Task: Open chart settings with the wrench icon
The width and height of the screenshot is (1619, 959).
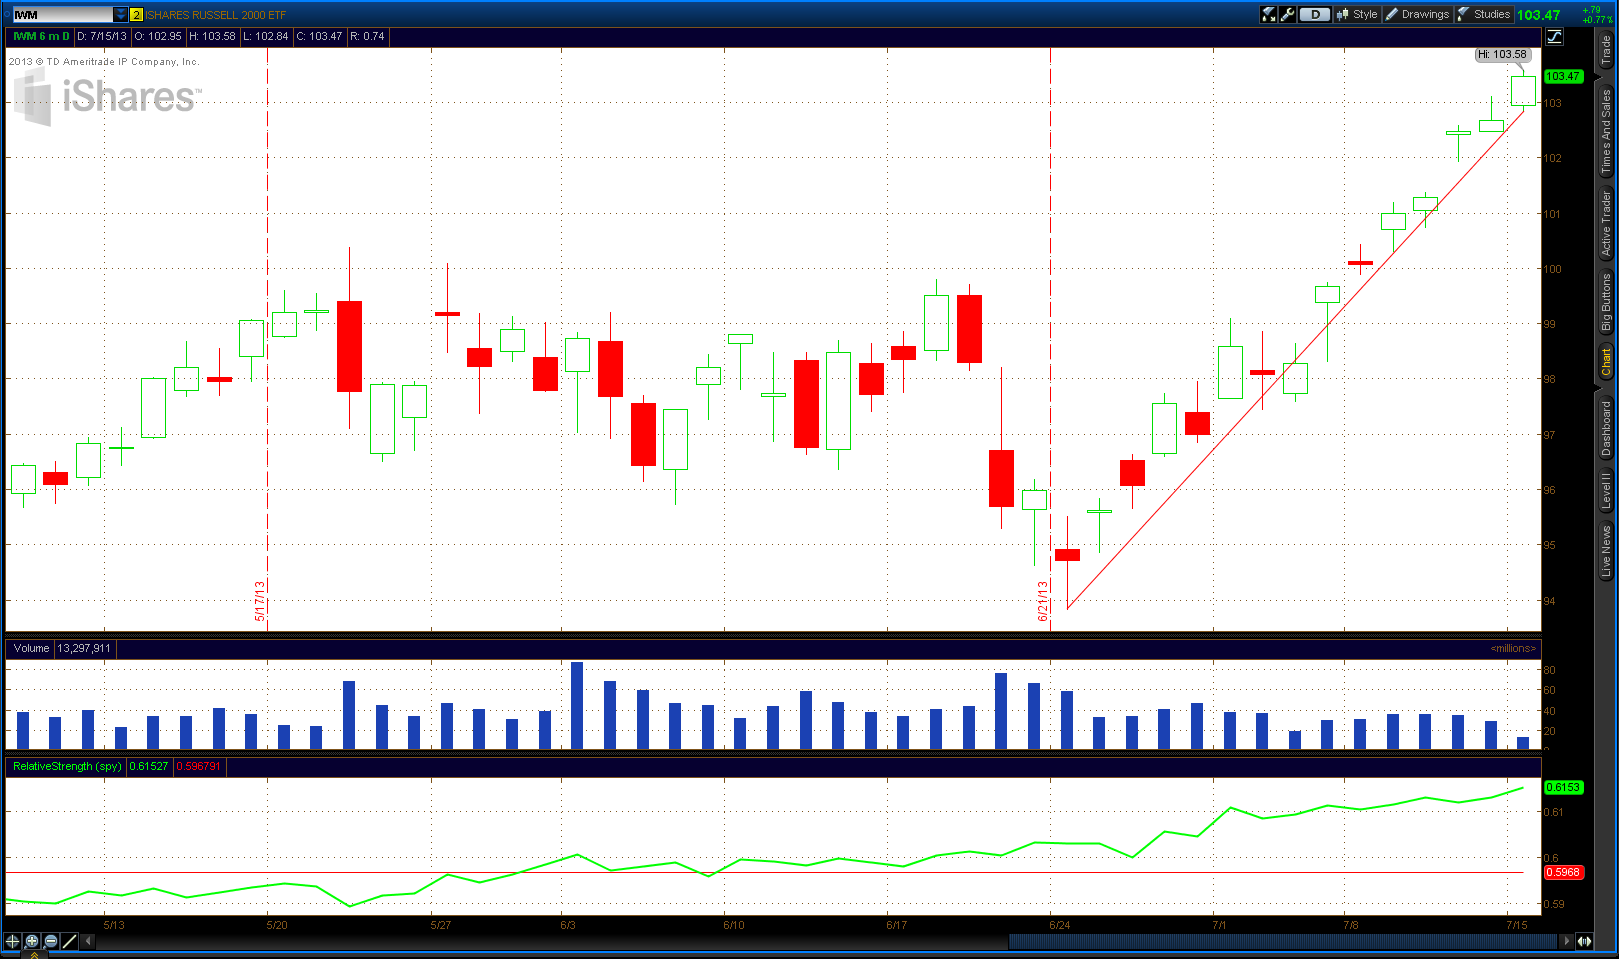Action: pos(1287,14)
